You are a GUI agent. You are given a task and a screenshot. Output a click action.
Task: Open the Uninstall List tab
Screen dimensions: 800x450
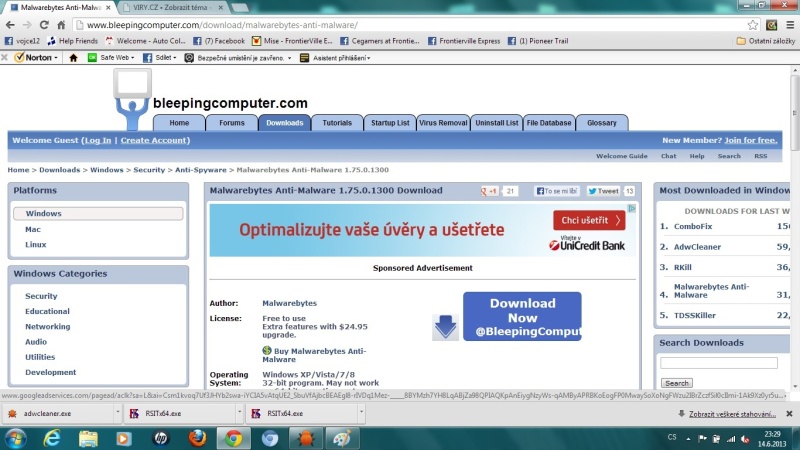pos(496,123)
